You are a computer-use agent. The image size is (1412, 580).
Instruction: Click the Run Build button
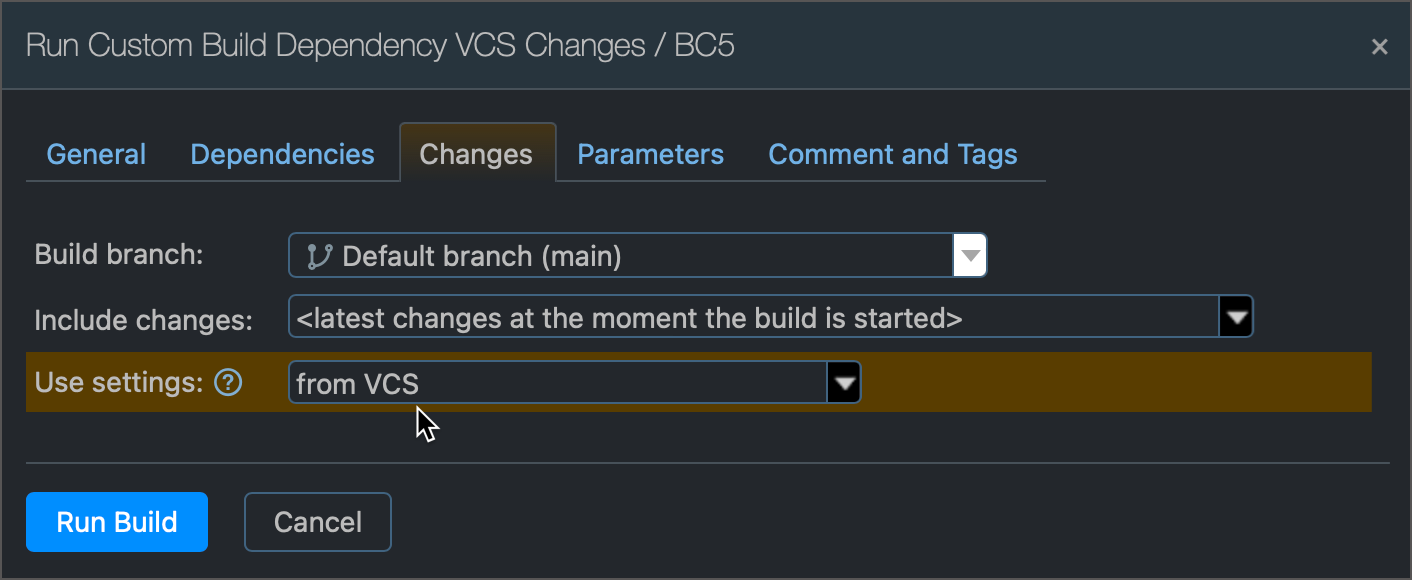click(116, 521)
